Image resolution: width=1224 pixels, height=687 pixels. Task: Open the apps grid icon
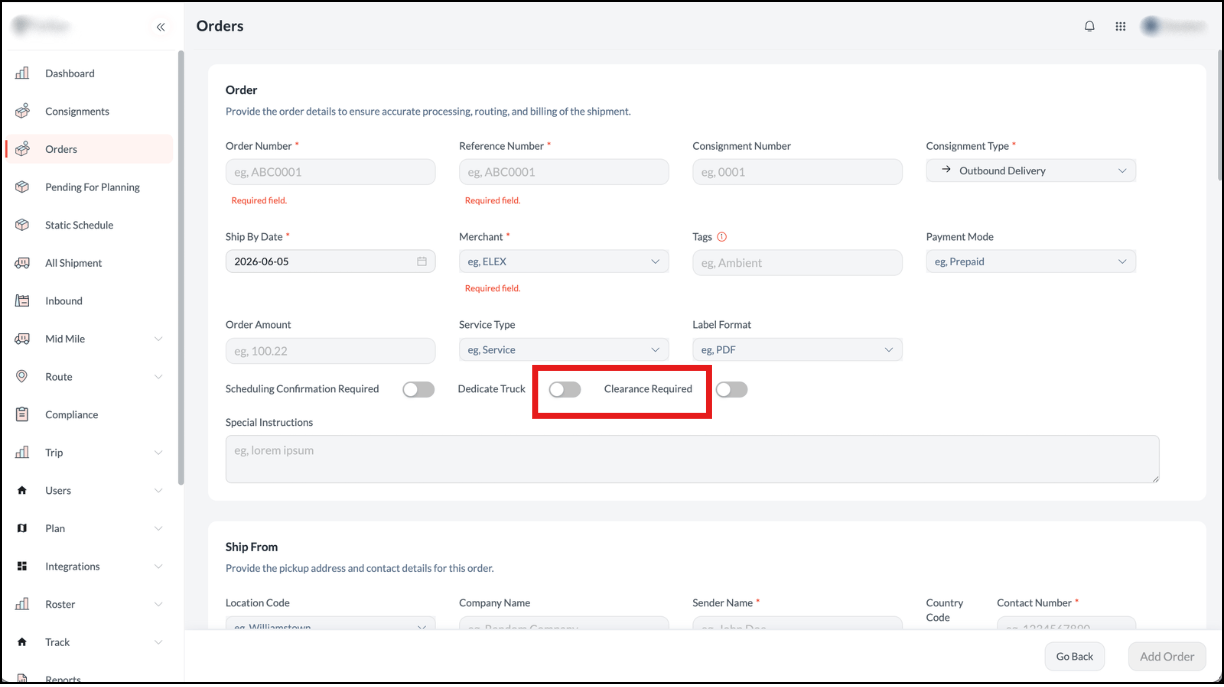(x=1121, y=26)
